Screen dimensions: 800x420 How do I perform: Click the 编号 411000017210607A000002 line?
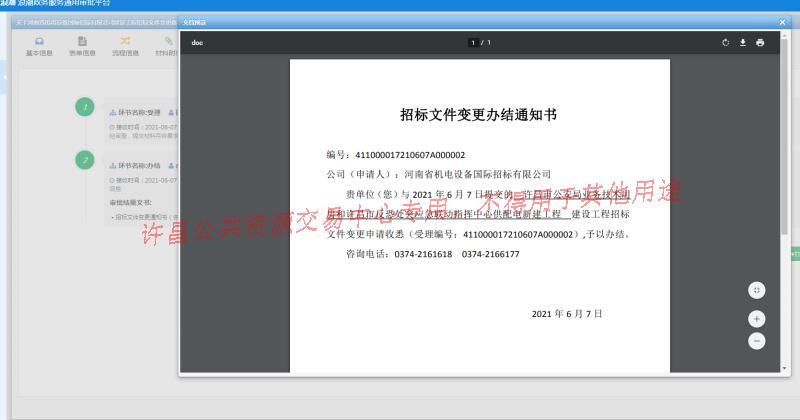pos(396,155)
